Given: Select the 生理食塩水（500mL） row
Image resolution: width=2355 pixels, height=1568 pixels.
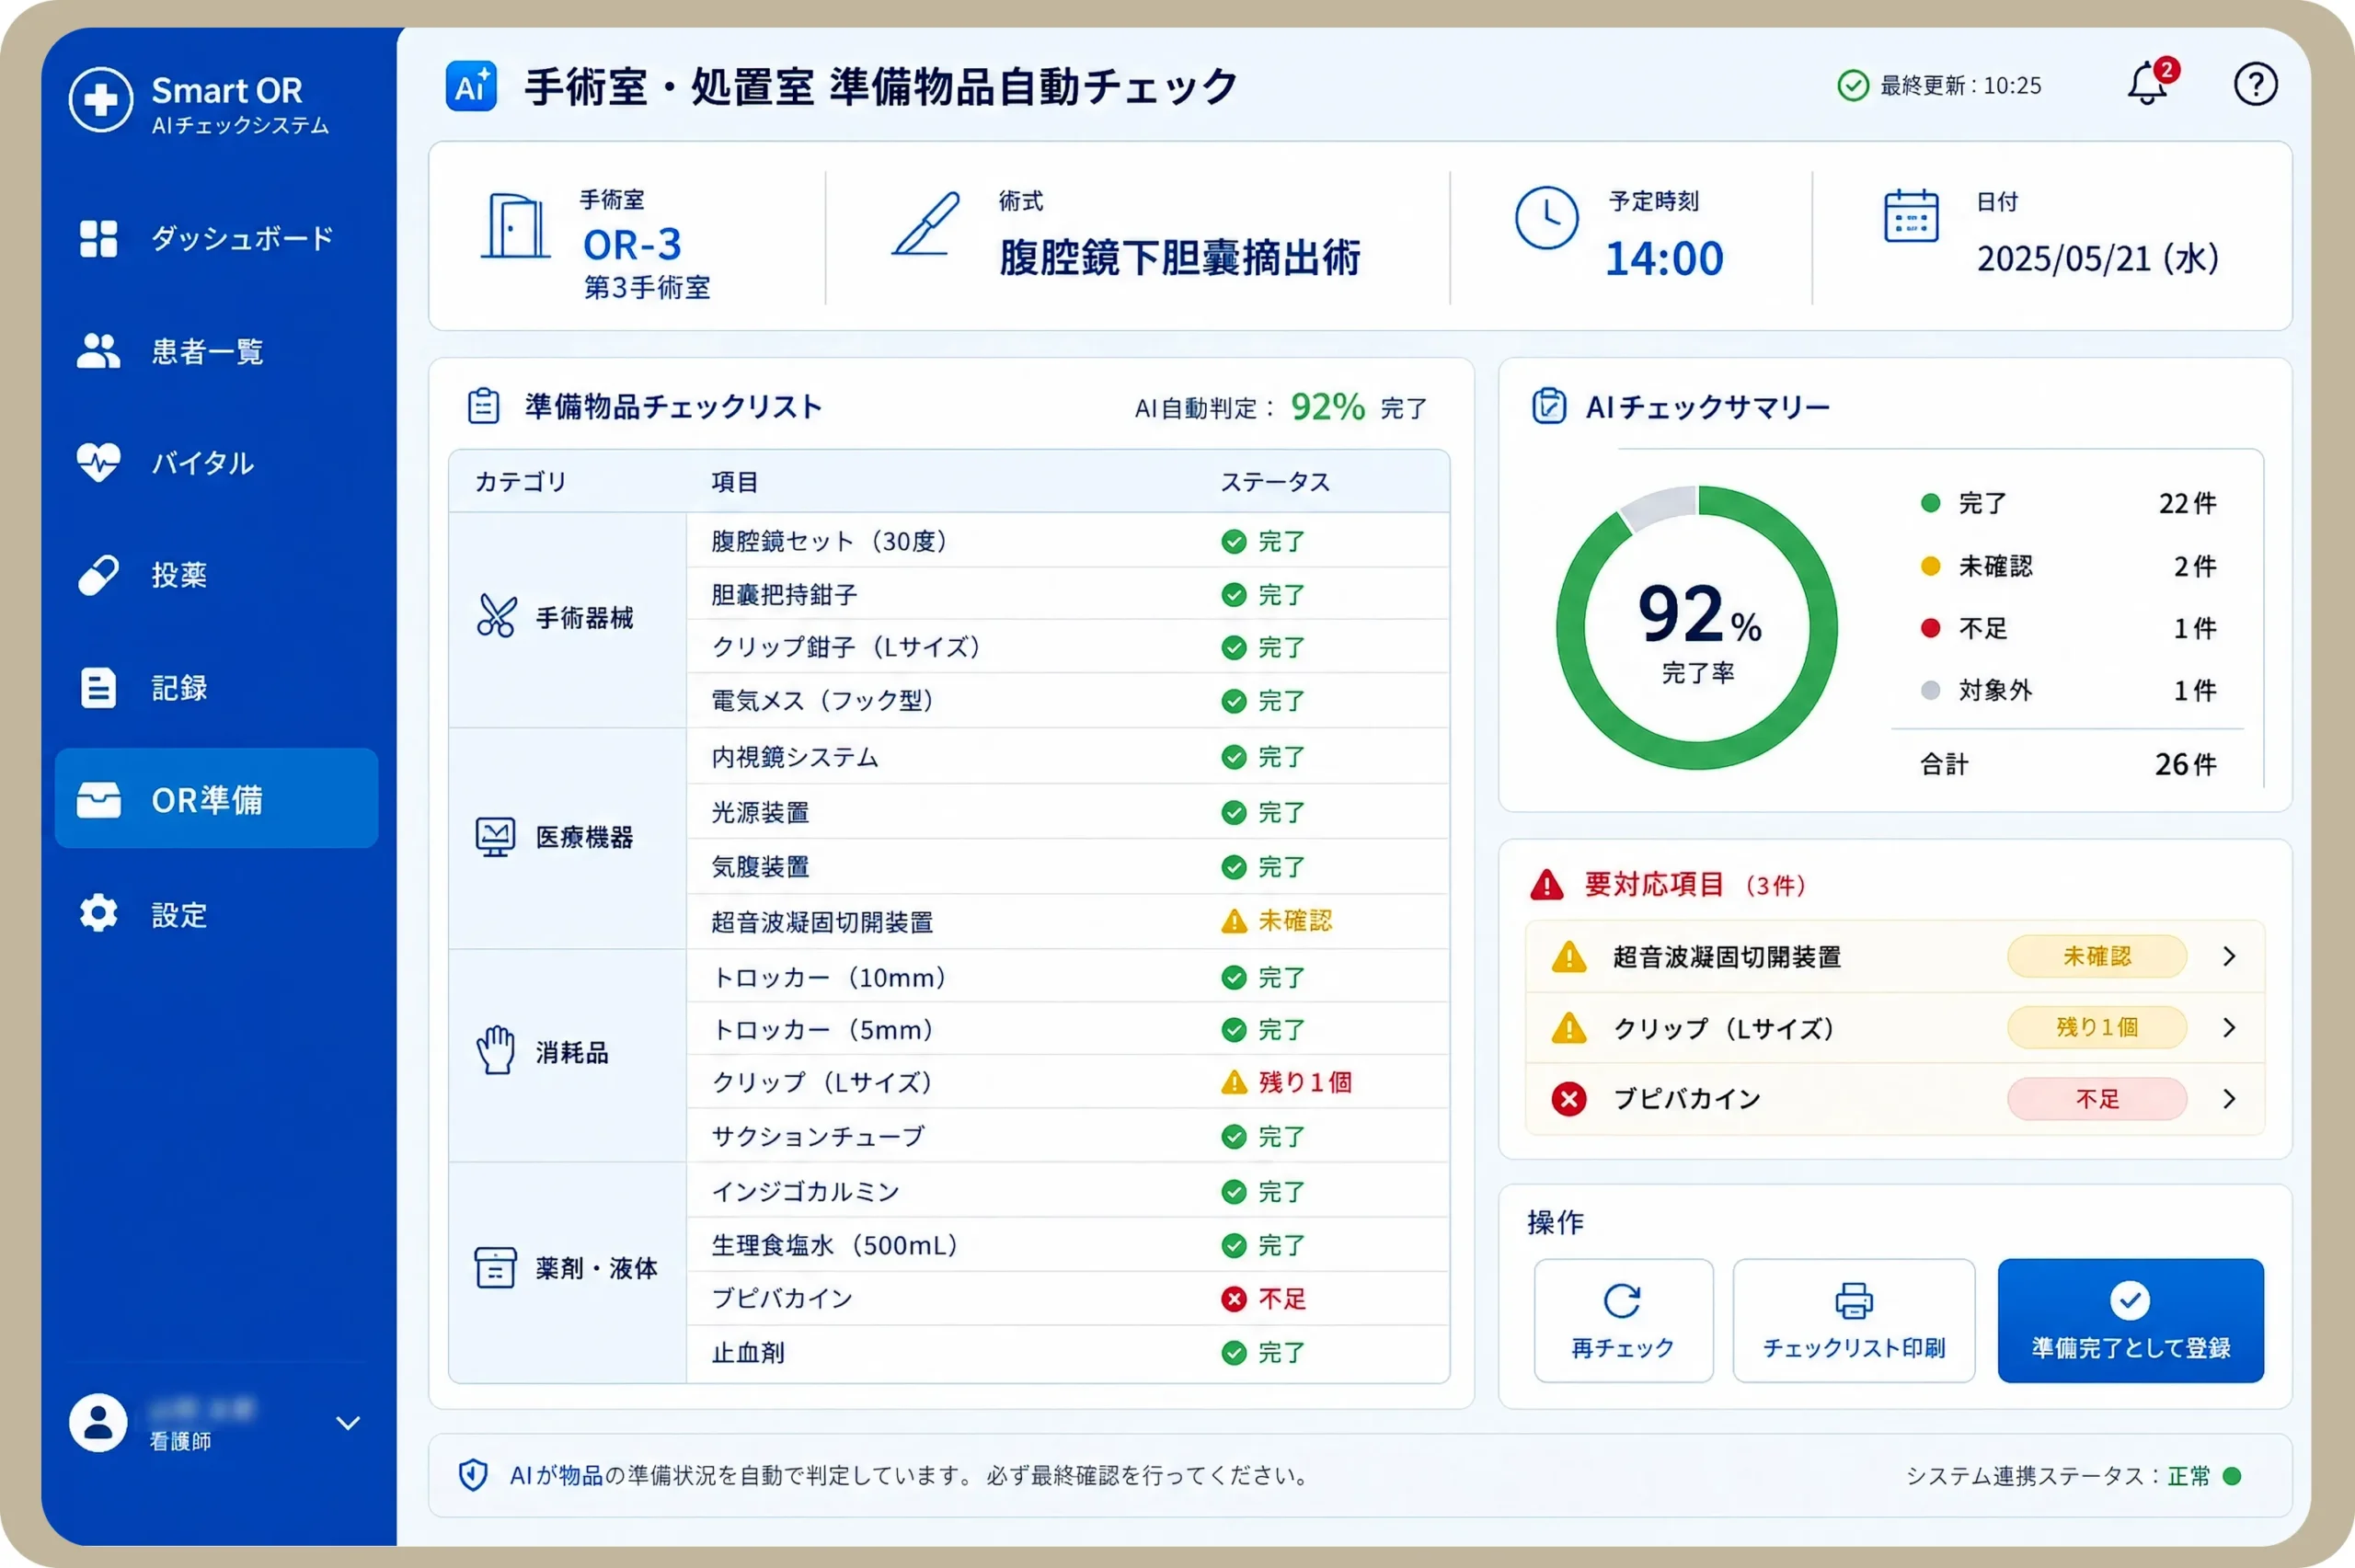Looking at the screenshot, I should coord(1068,1245).
